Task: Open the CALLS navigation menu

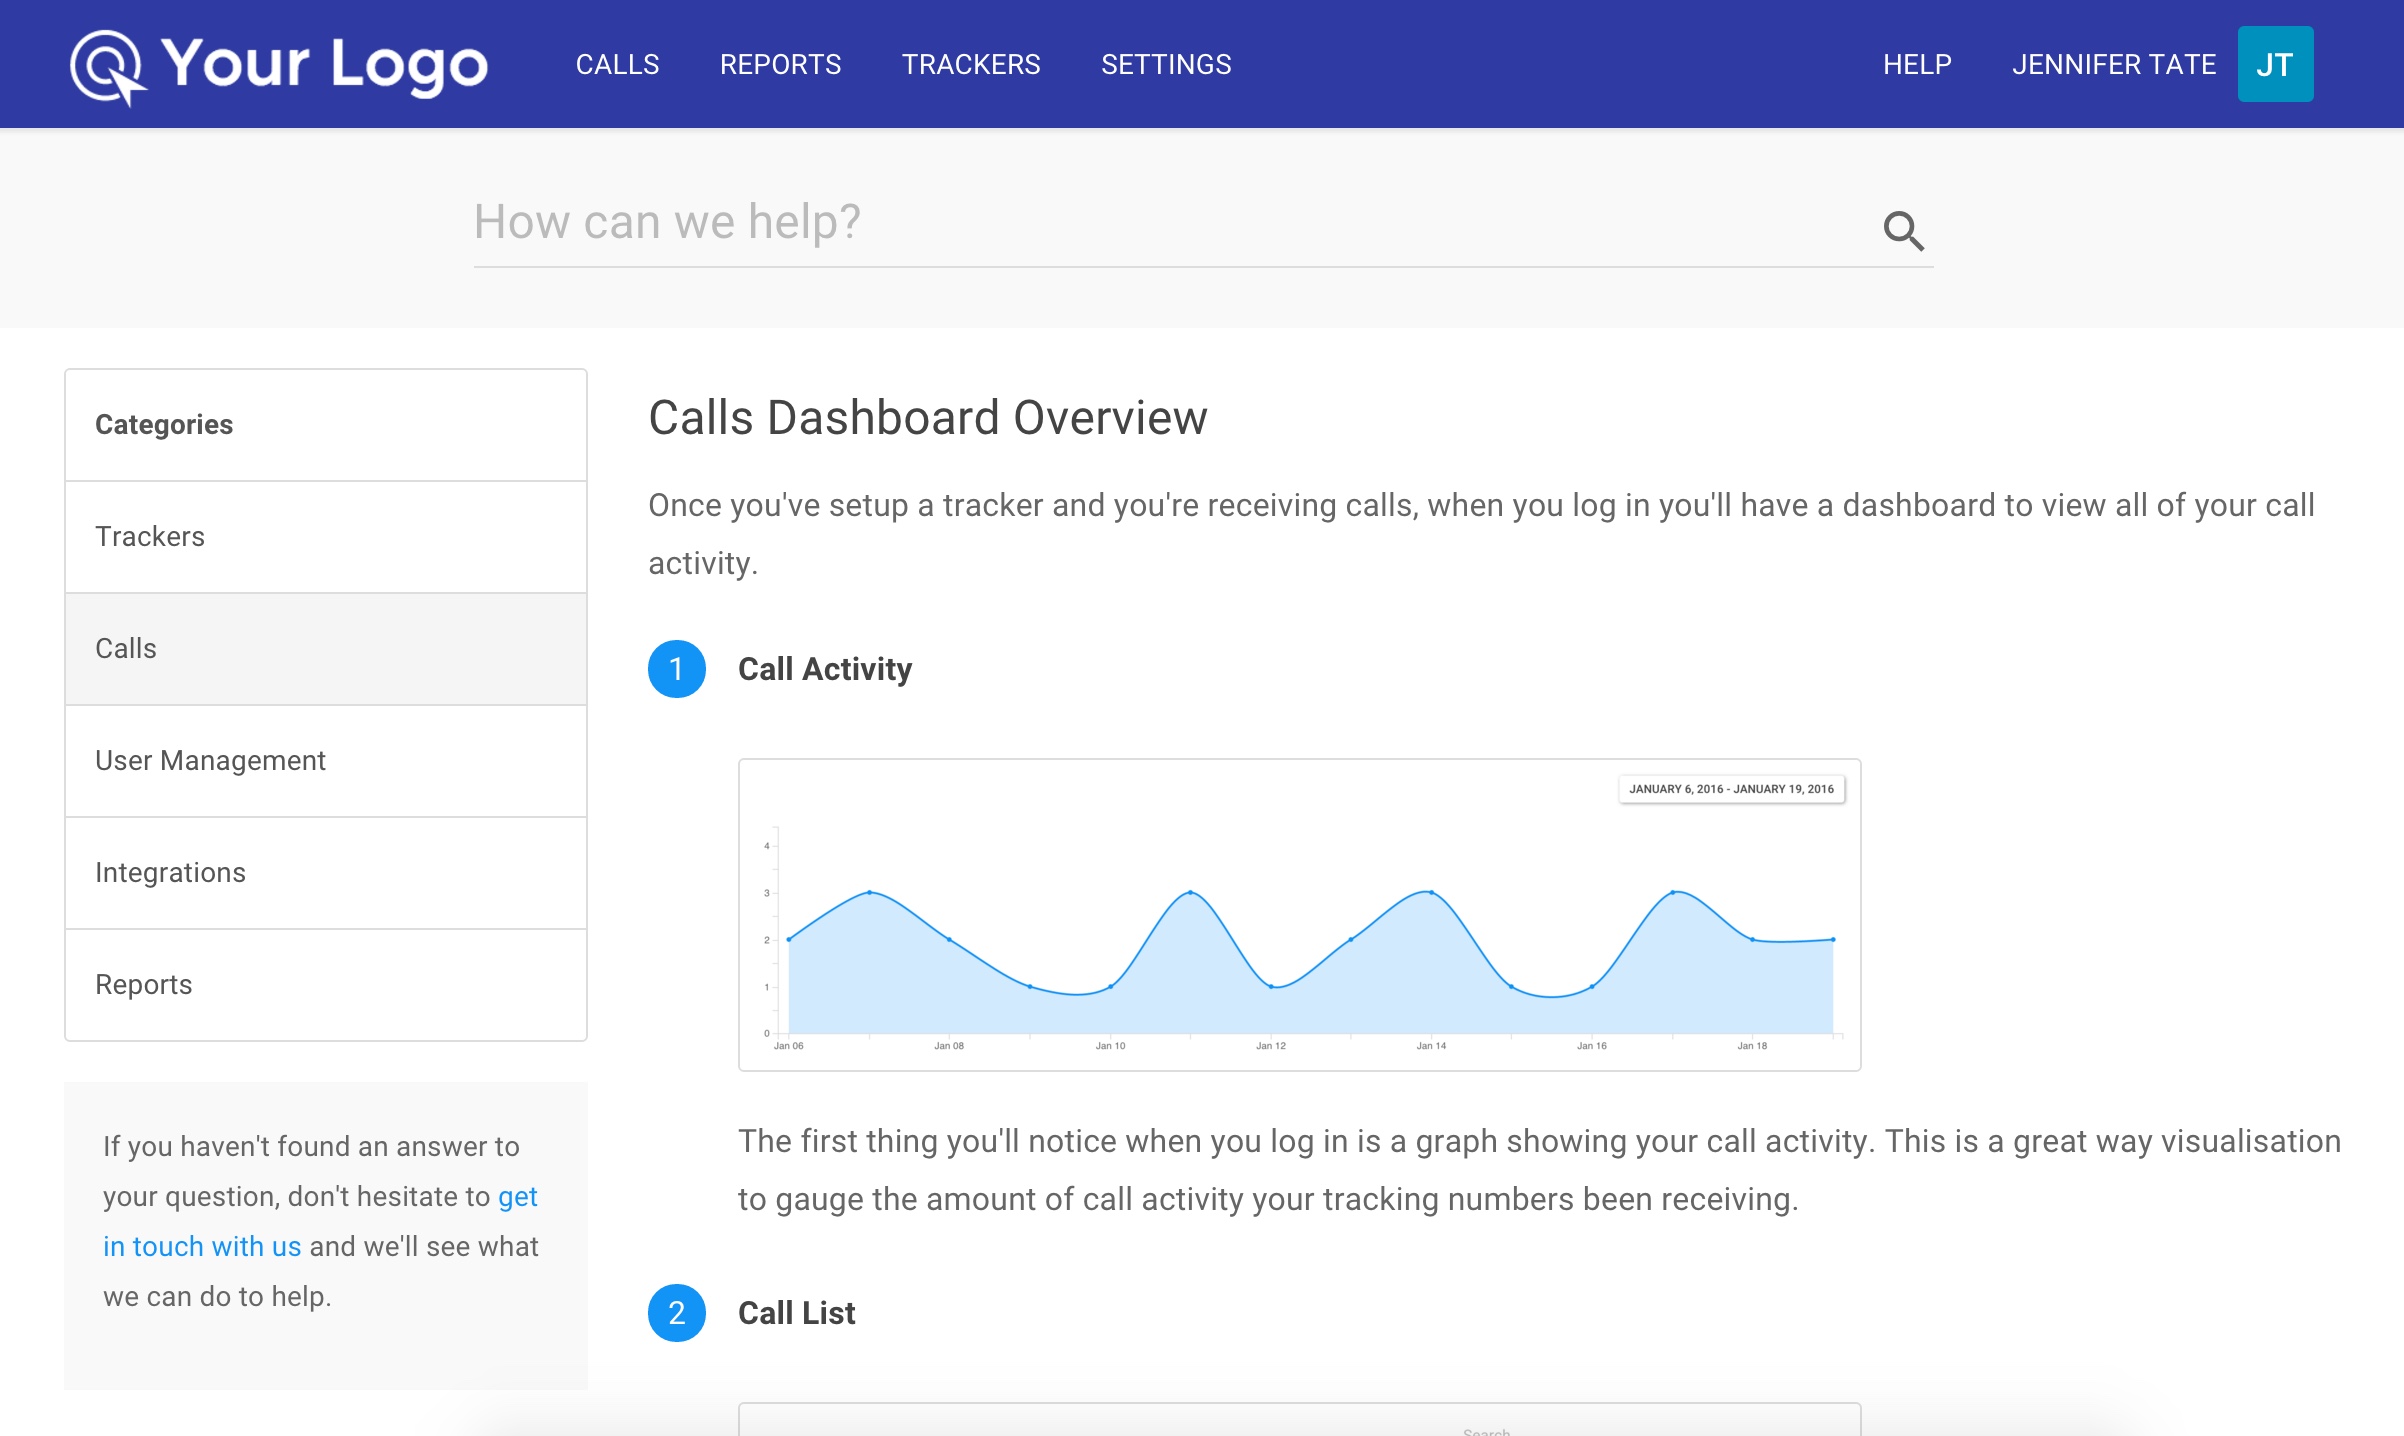Action: click(x=617, y=65)
